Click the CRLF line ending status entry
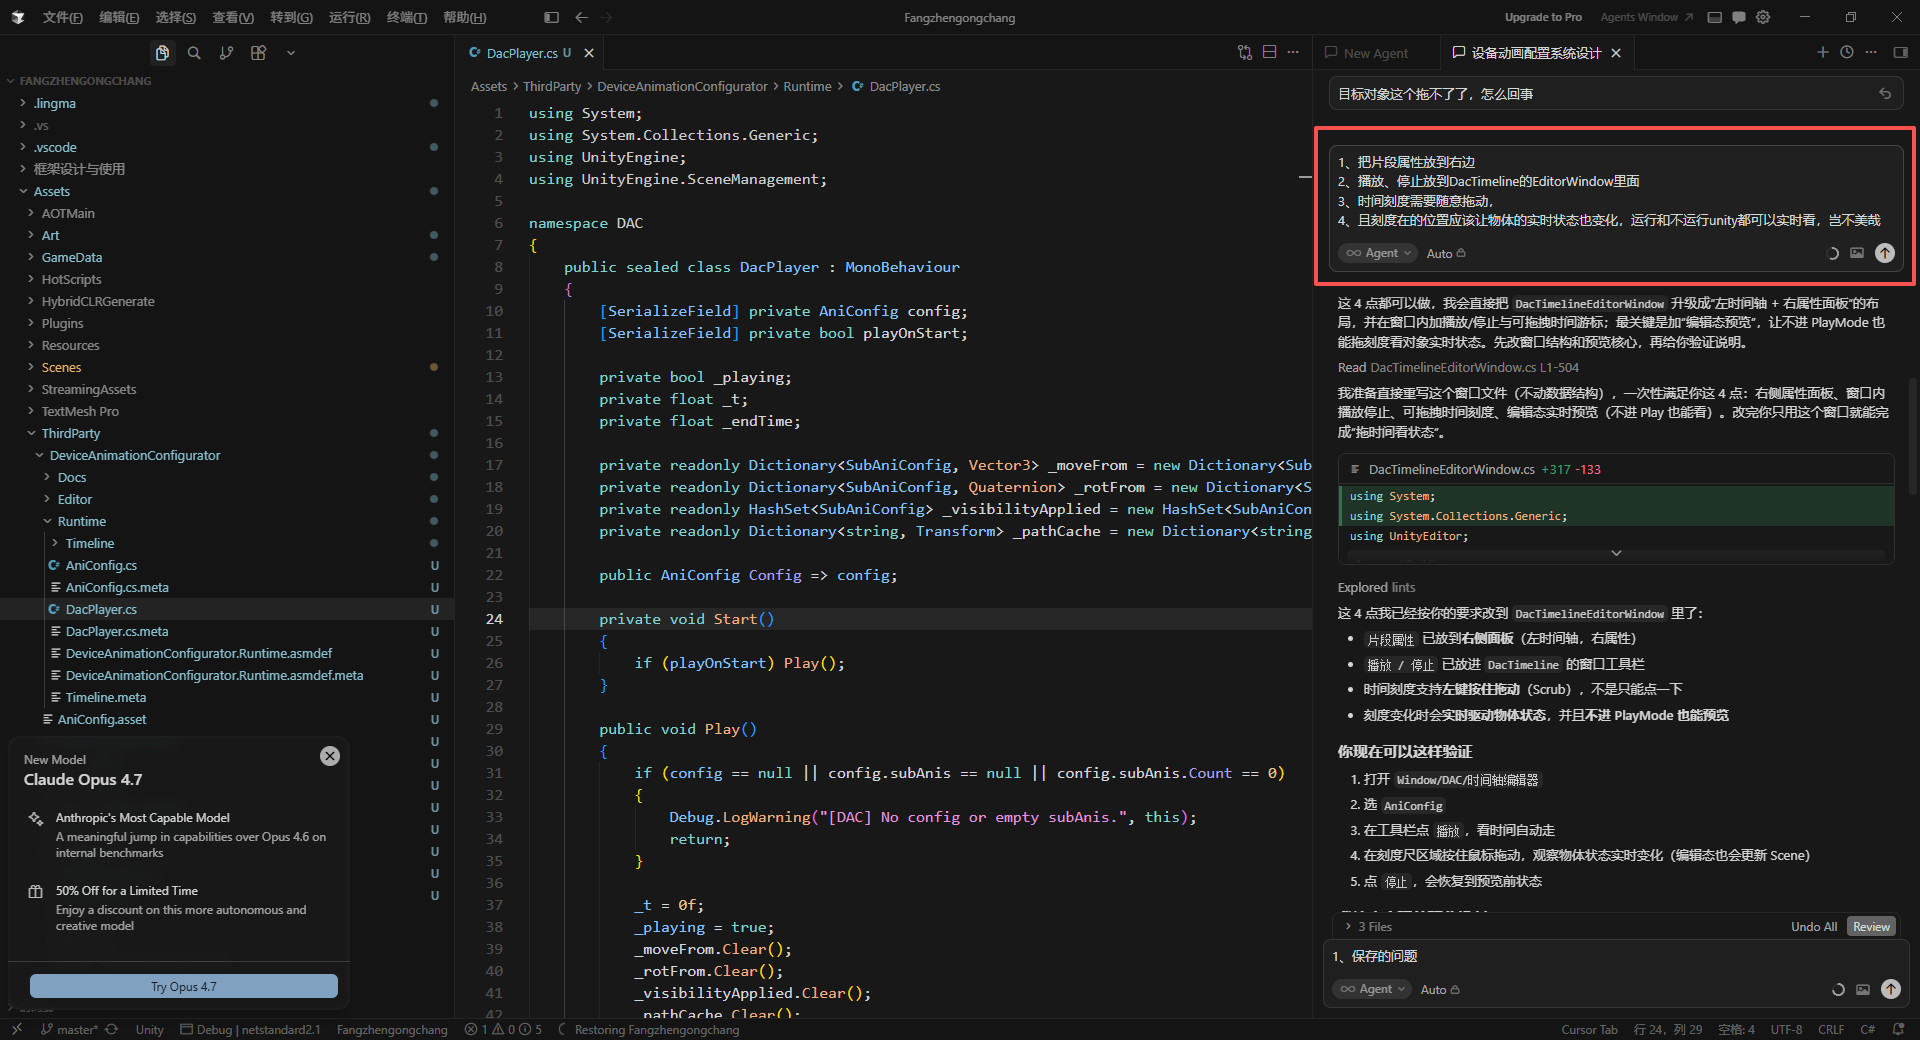The image size is (1920, 1040). click(1831, 1029)
